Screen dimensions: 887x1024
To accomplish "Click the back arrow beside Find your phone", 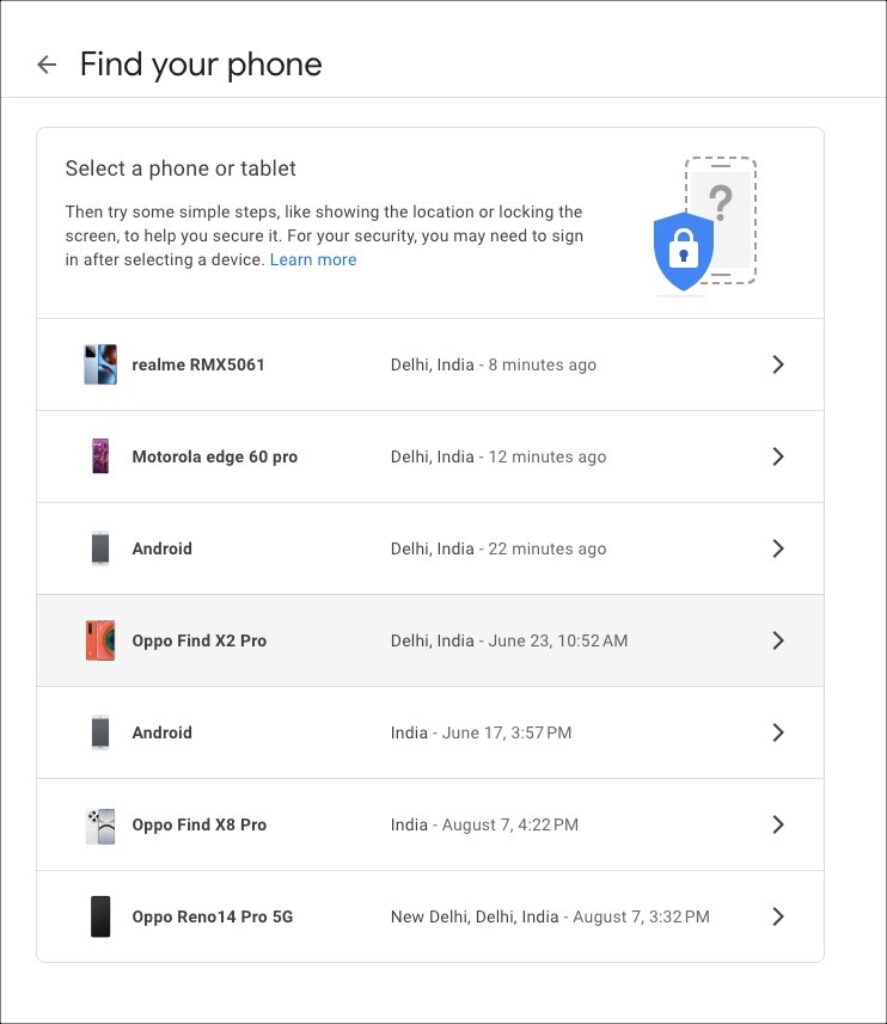I will (47, 65).
